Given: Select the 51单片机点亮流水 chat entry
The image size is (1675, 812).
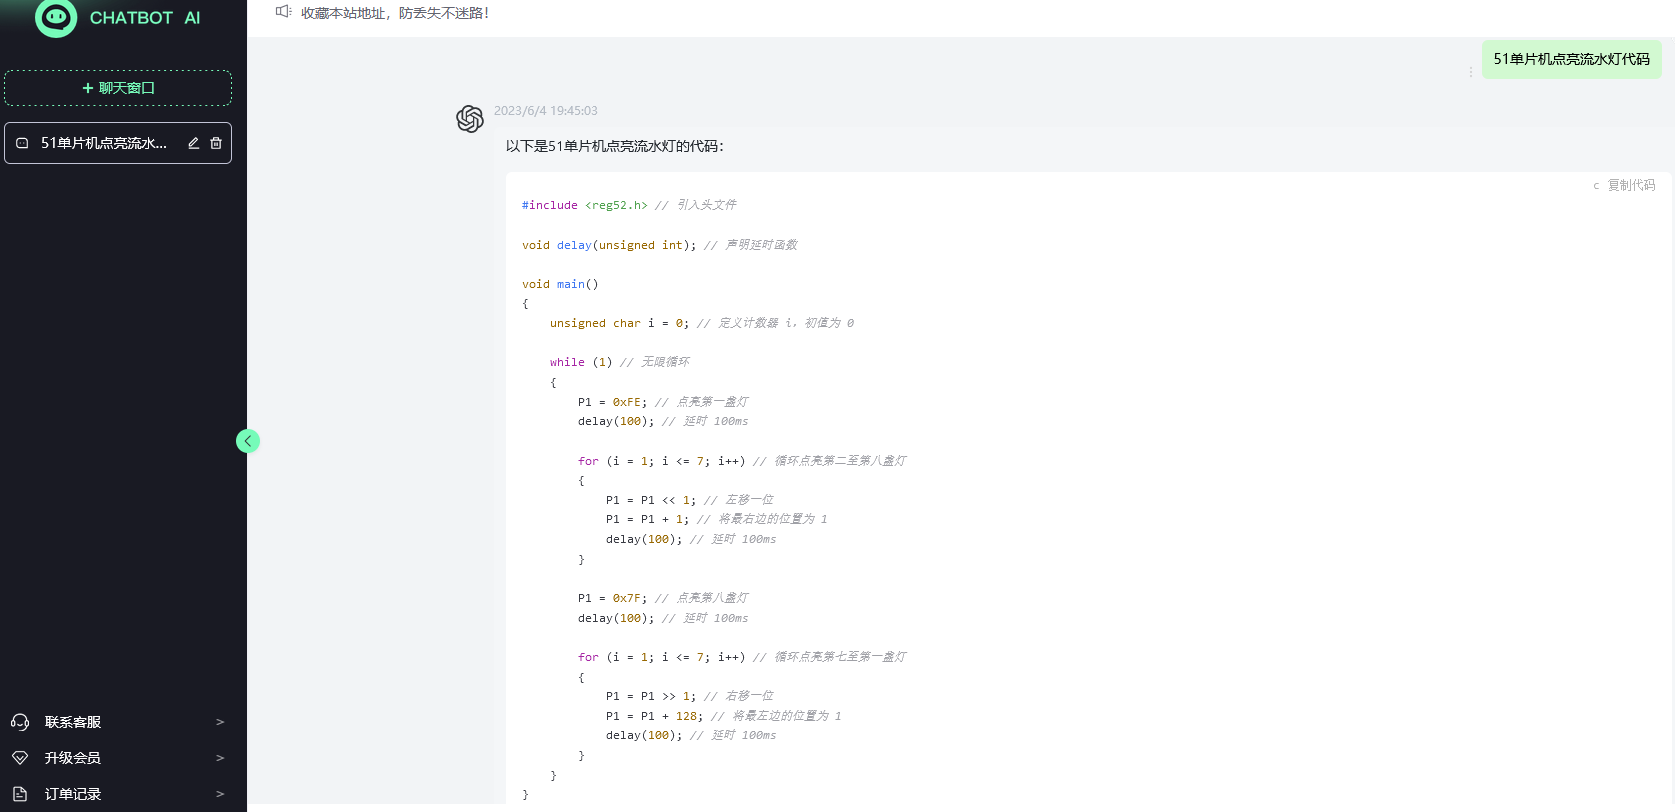Looking at the screenshot, I should click(x=118, y=143).
